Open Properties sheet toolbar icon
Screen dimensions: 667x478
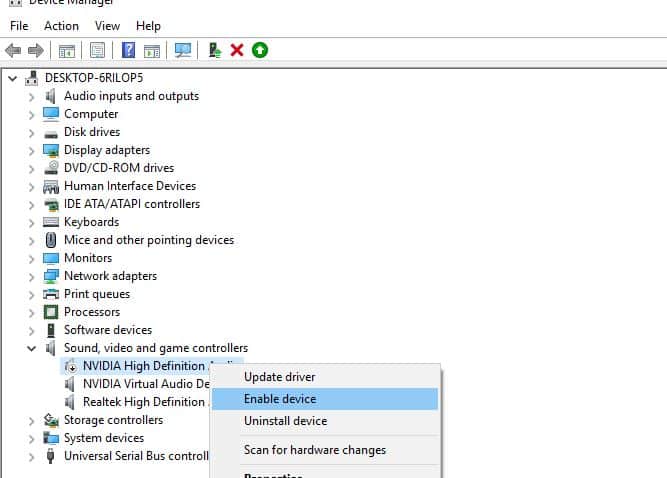click(97, 51)
